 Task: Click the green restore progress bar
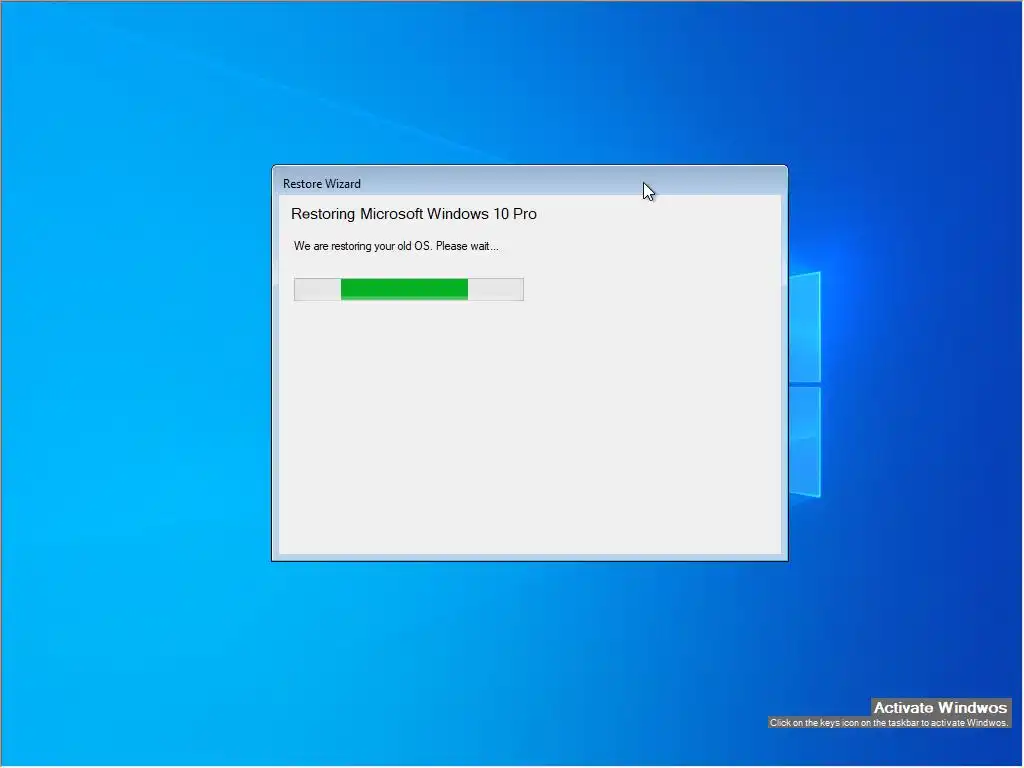click(409, 289)
